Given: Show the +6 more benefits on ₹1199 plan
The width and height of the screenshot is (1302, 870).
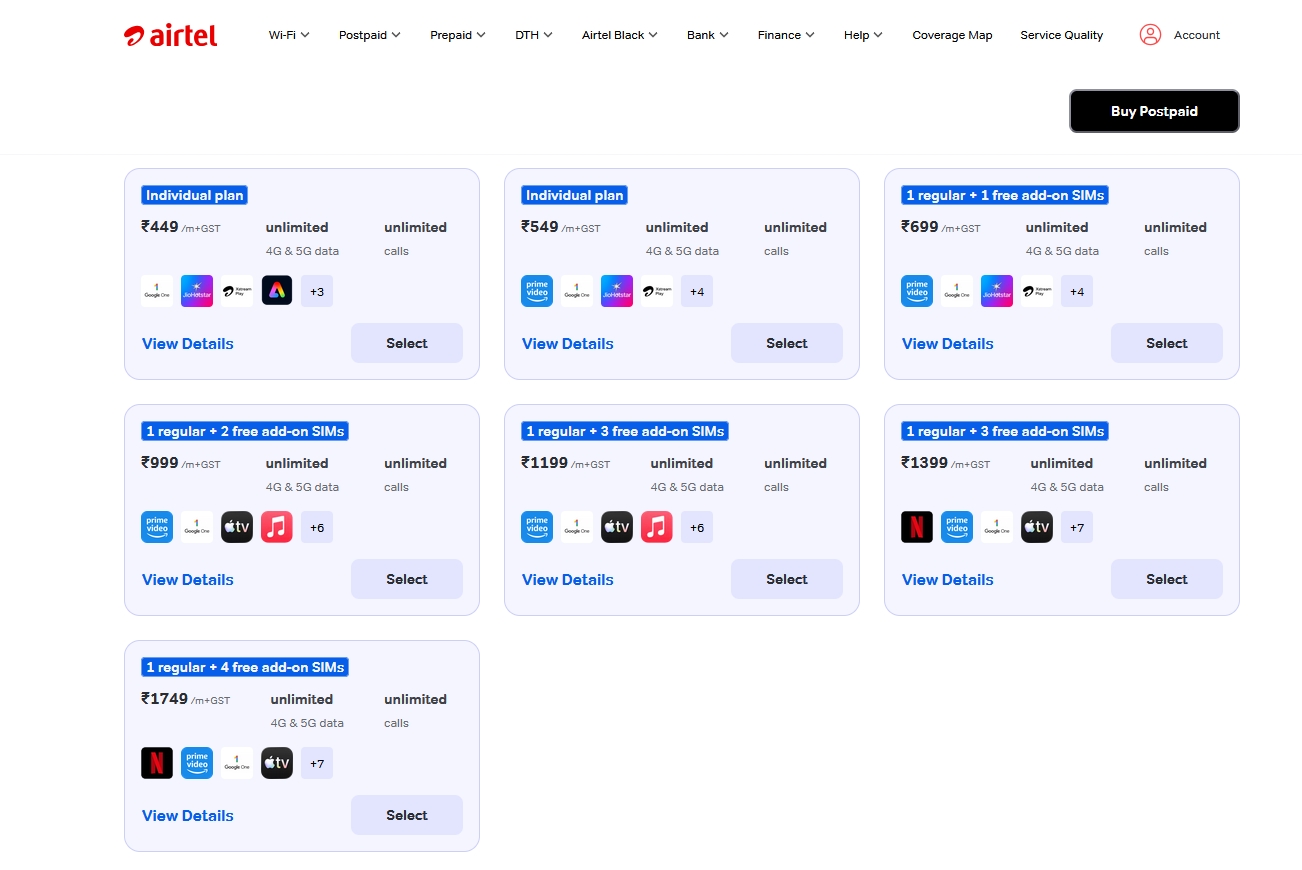Looking at the screenshot, I should click(697, 527).
